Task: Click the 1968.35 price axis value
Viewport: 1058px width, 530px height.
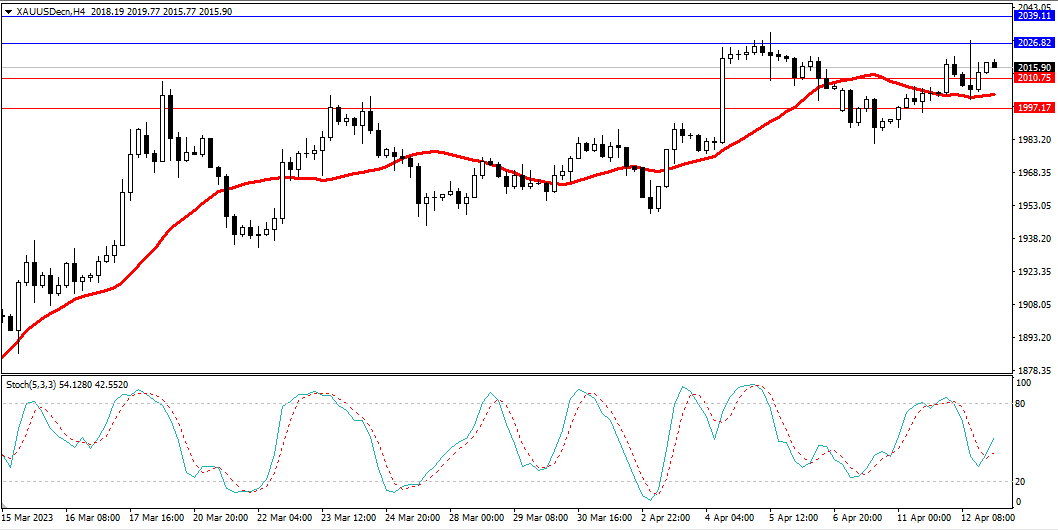Action: click(x=1035, y=172)
